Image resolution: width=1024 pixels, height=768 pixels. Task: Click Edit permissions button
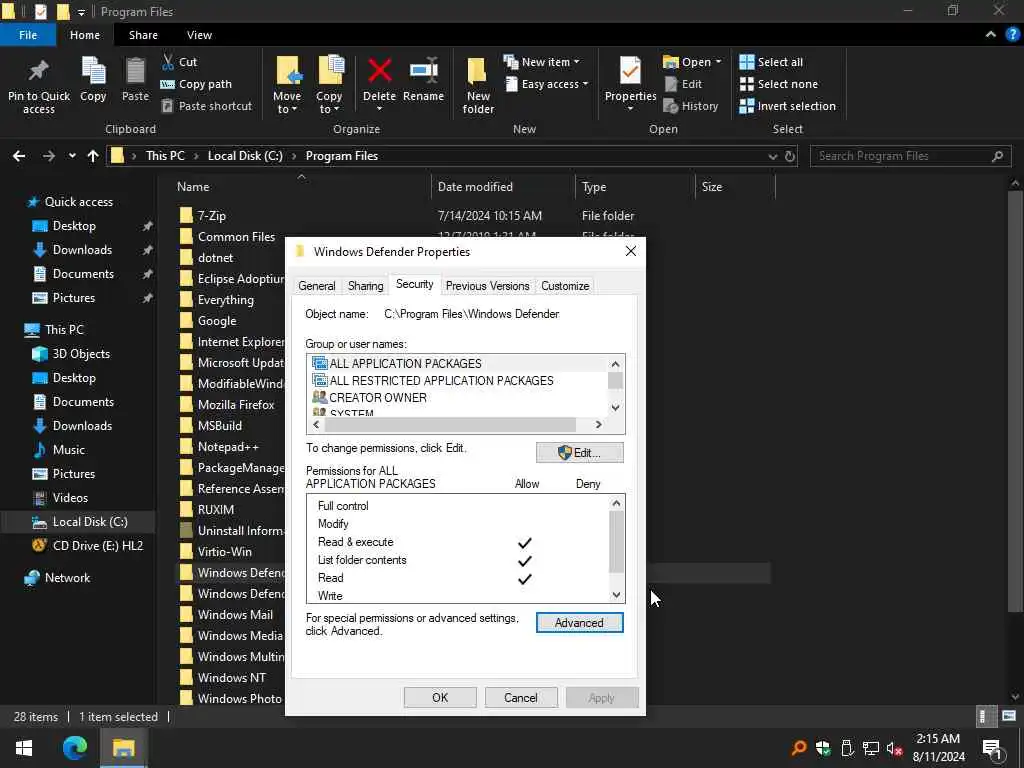click(579, 453)
